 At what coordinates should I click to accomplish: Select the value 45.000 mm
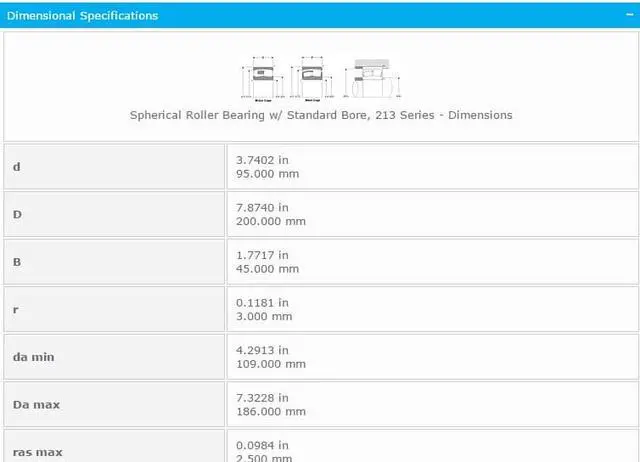[x=267, y=269]
